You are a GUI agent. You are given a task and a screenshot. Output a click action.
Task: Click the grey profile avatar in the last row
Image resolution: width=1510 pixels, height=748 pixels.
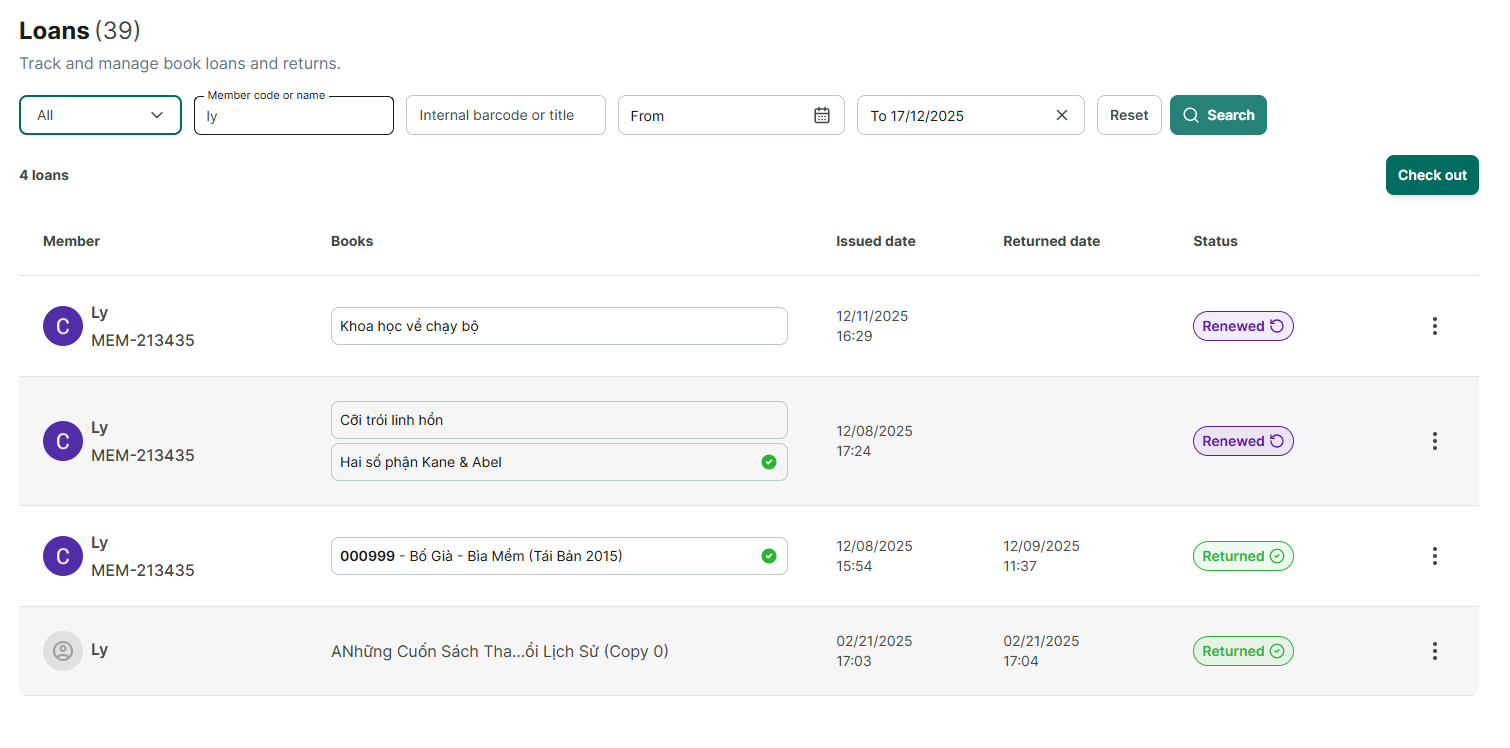click(x=63, y=651)
